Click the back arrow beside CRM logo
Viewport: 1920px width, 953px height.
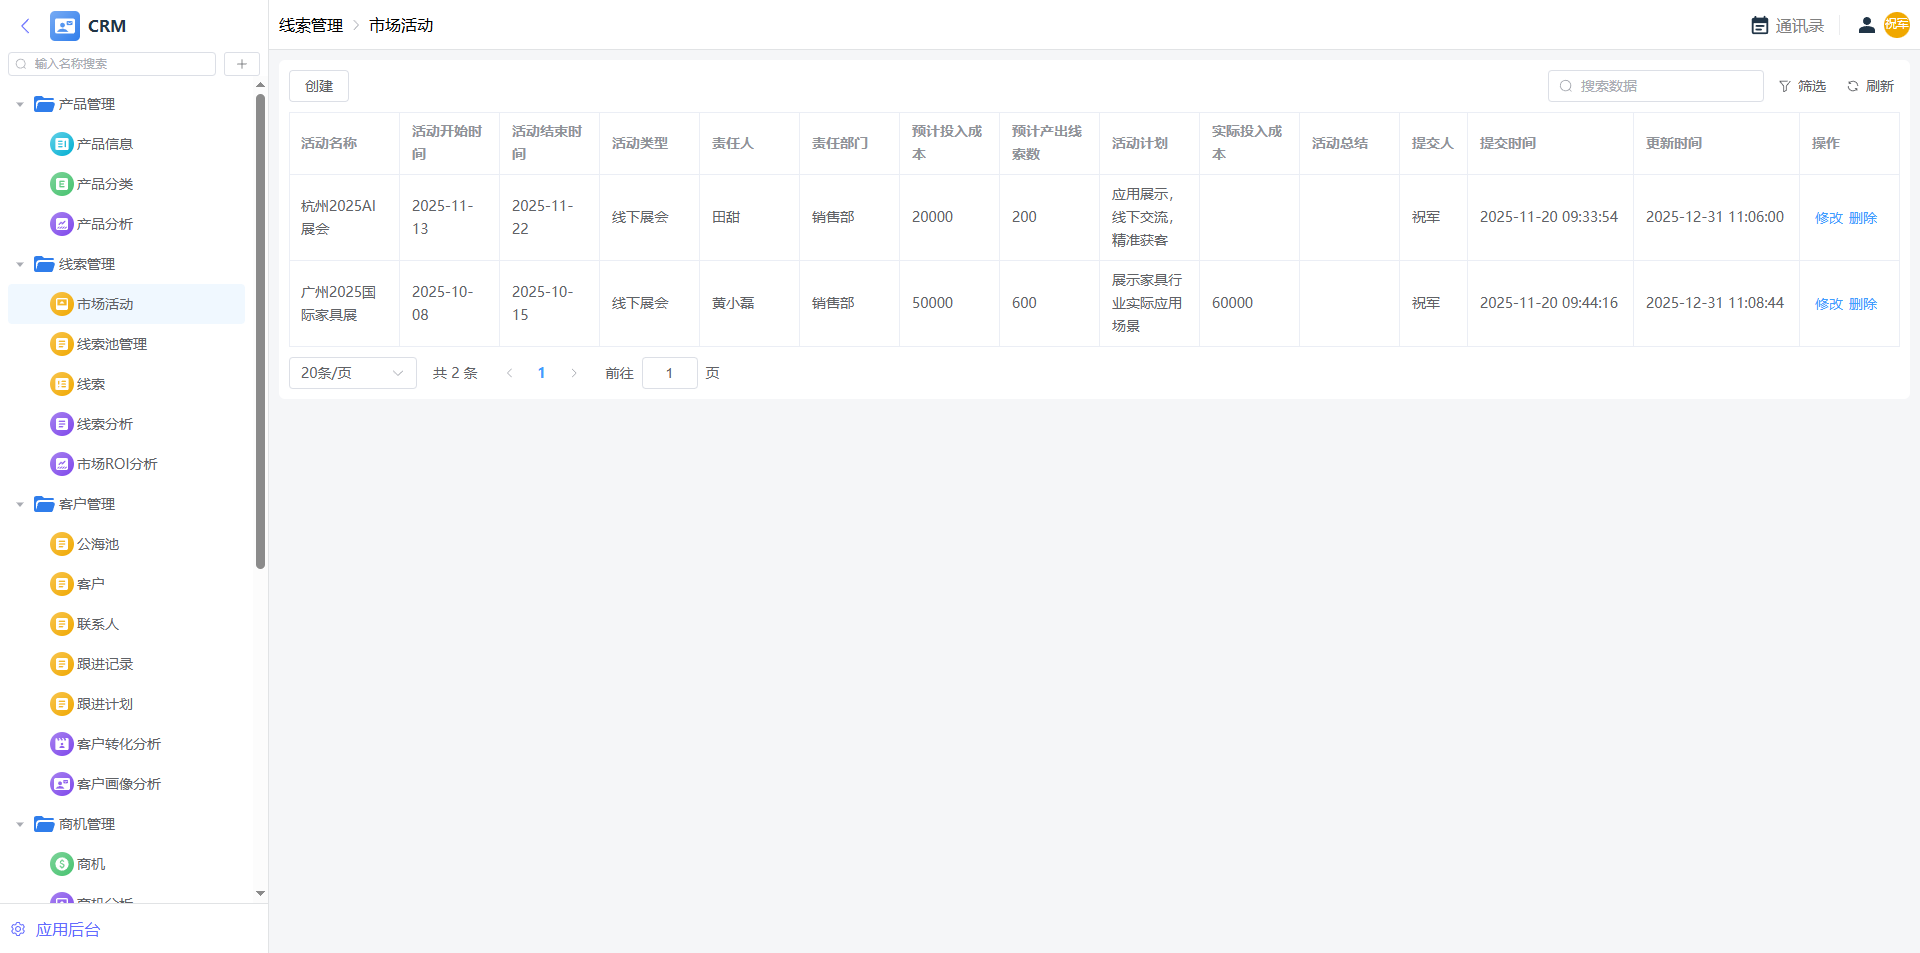click(x=26, y=26)
